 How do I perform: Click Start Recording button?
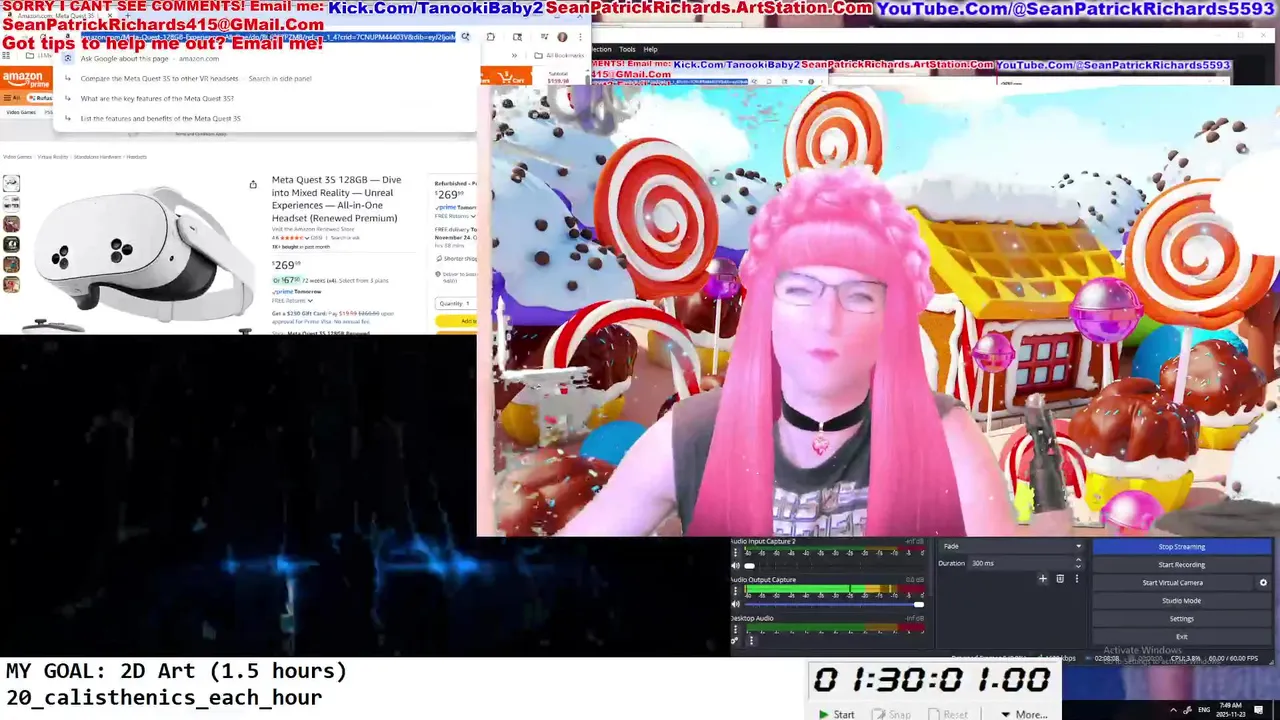[x=1181, y=565]
